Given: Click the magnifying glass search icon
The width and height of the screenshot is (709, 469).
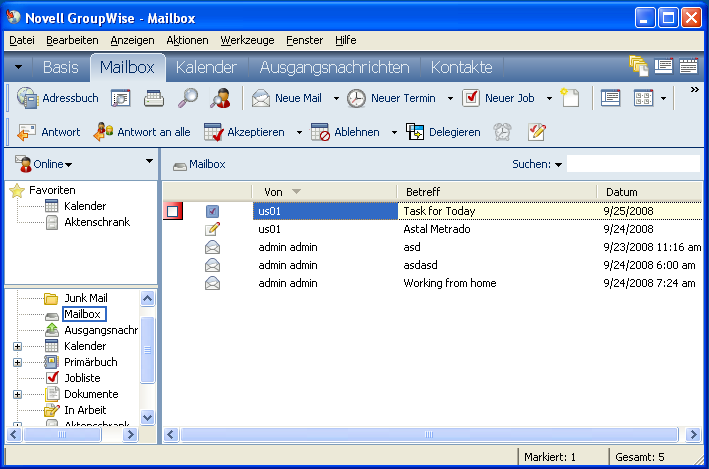Looking at the screenshot, I should point(187,98).
